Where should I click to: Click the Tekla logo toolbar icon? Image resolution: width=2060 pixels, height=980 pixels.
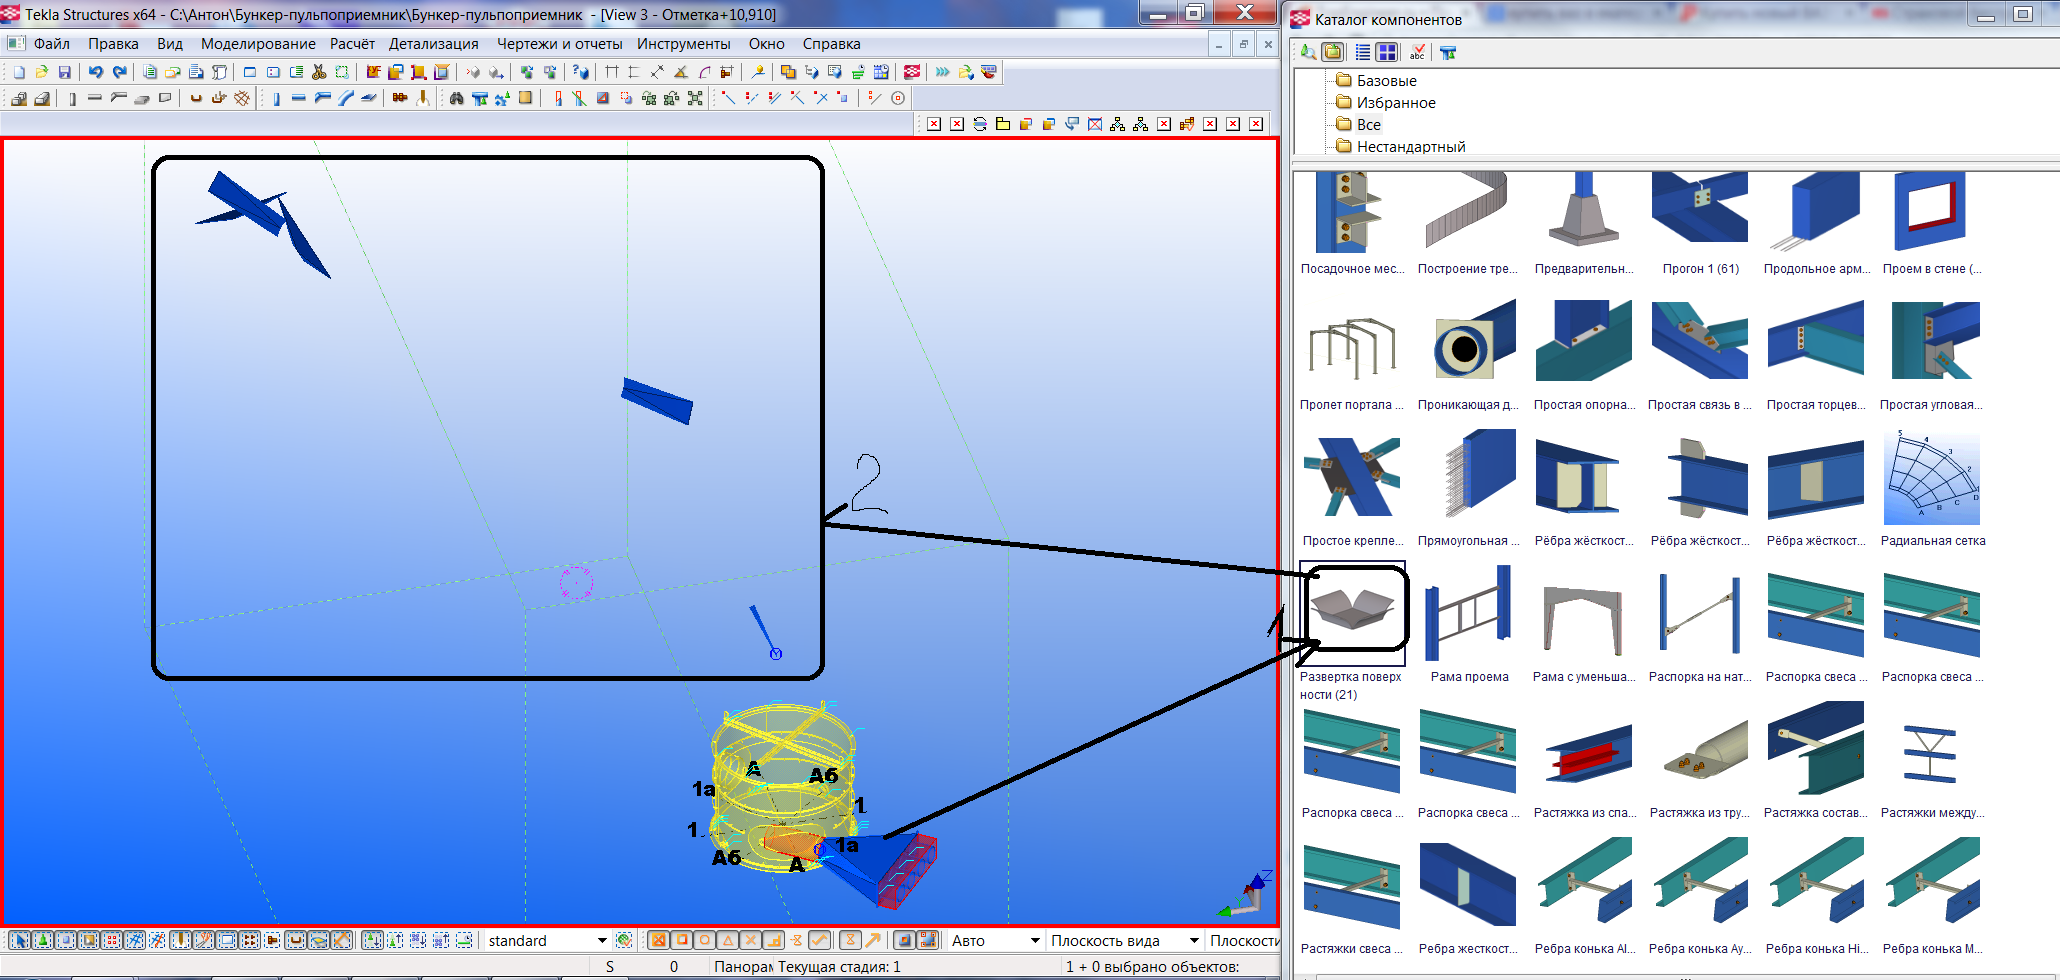912,72
